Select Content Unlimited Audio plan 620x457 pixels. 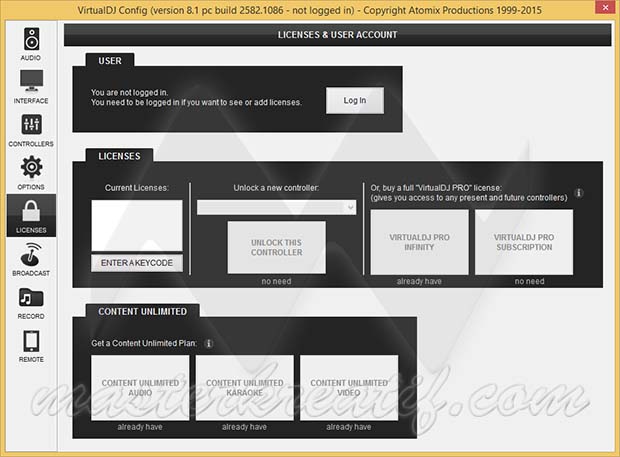click(140, 388)
